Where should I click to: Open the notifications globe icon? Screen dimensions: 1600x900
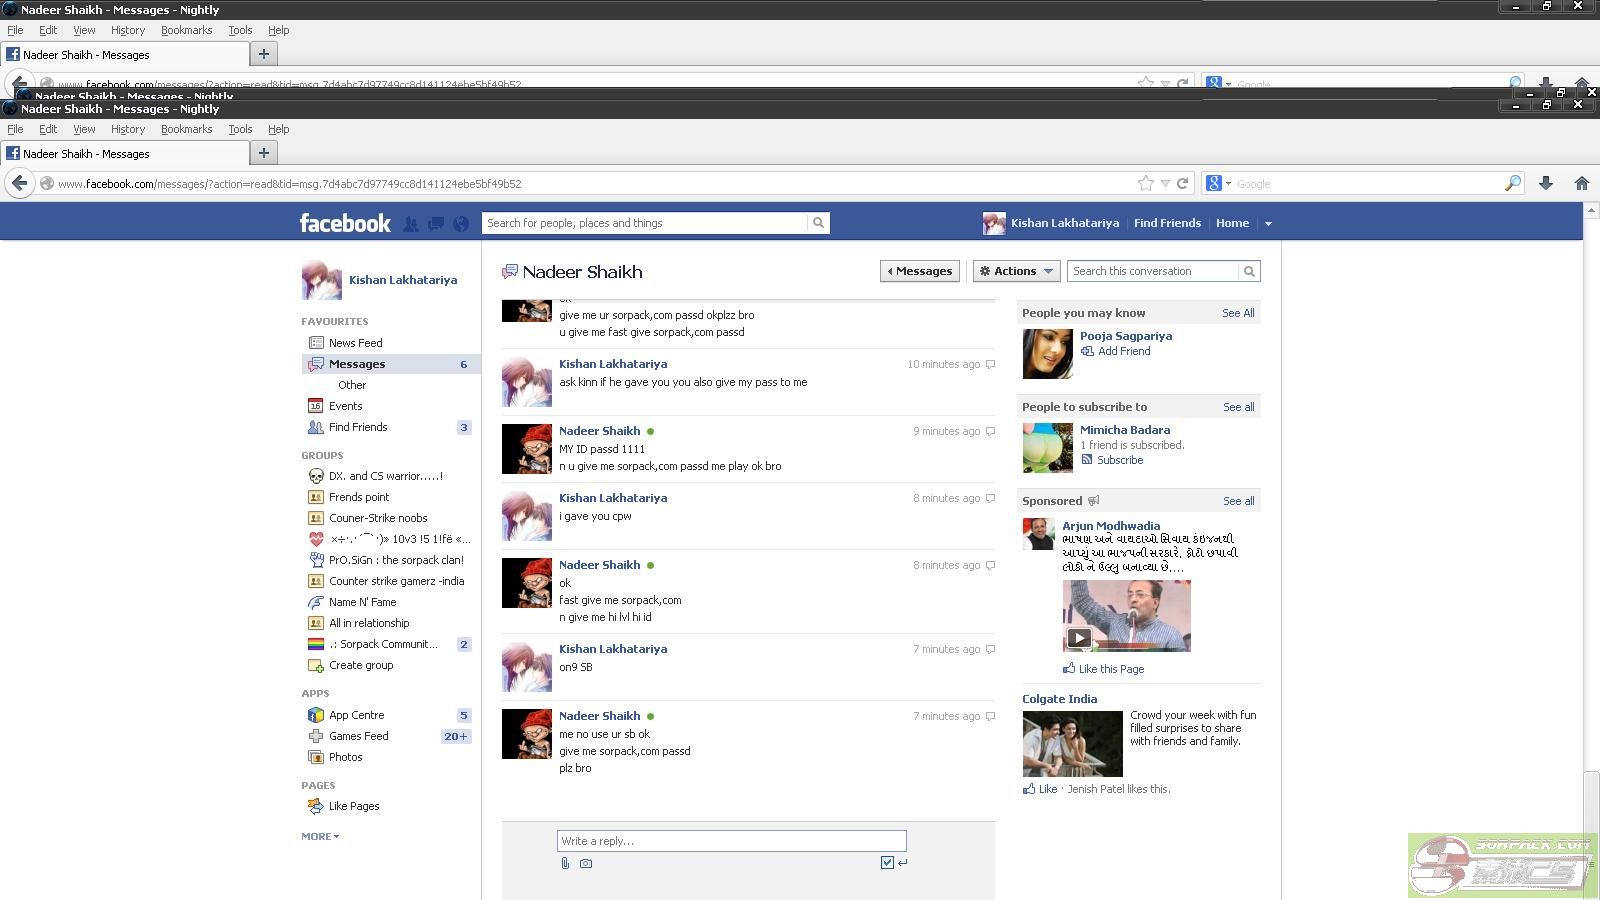(461, 224)
